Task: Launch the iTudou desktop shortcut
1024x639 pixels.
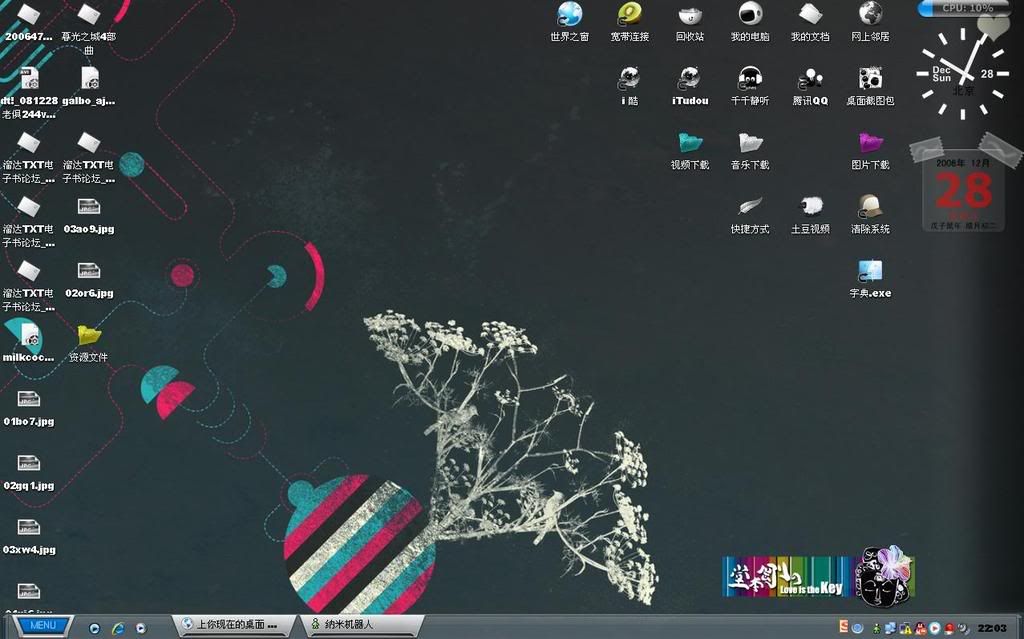Action: [689, 78]
